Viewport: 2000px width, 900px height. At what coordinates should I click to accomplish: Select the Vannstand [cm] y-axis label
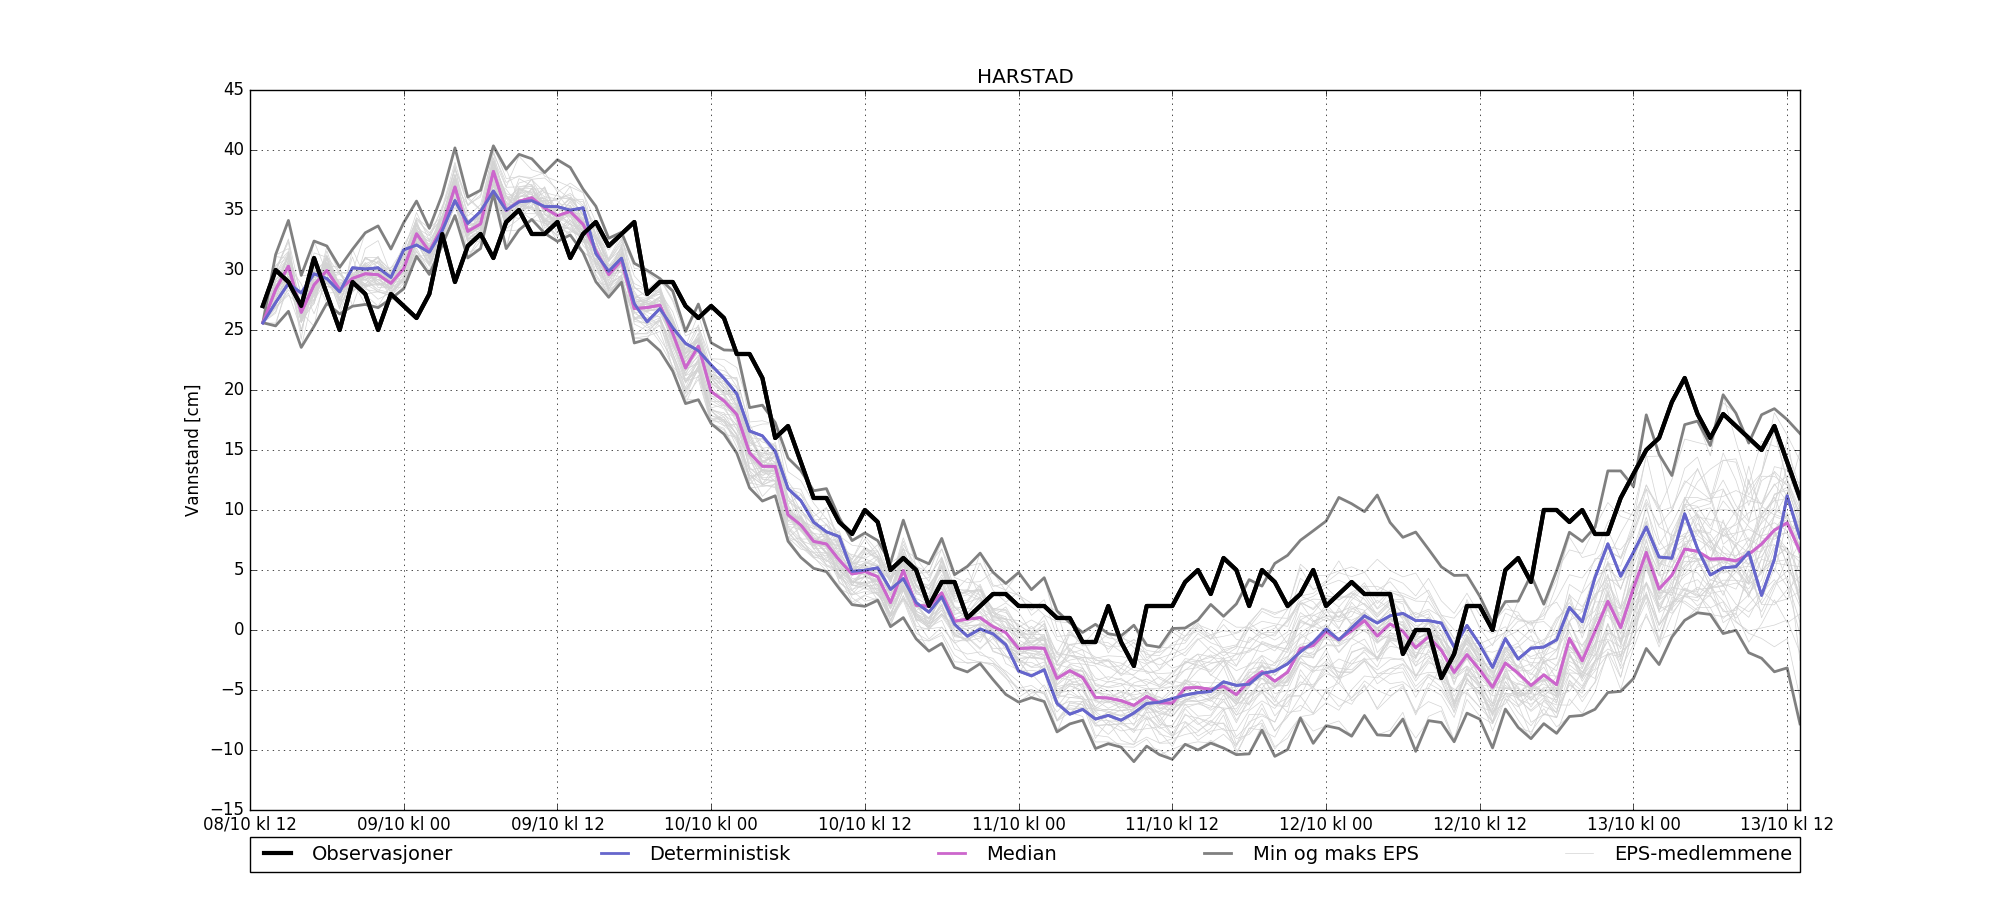click(x=192, y=450)
